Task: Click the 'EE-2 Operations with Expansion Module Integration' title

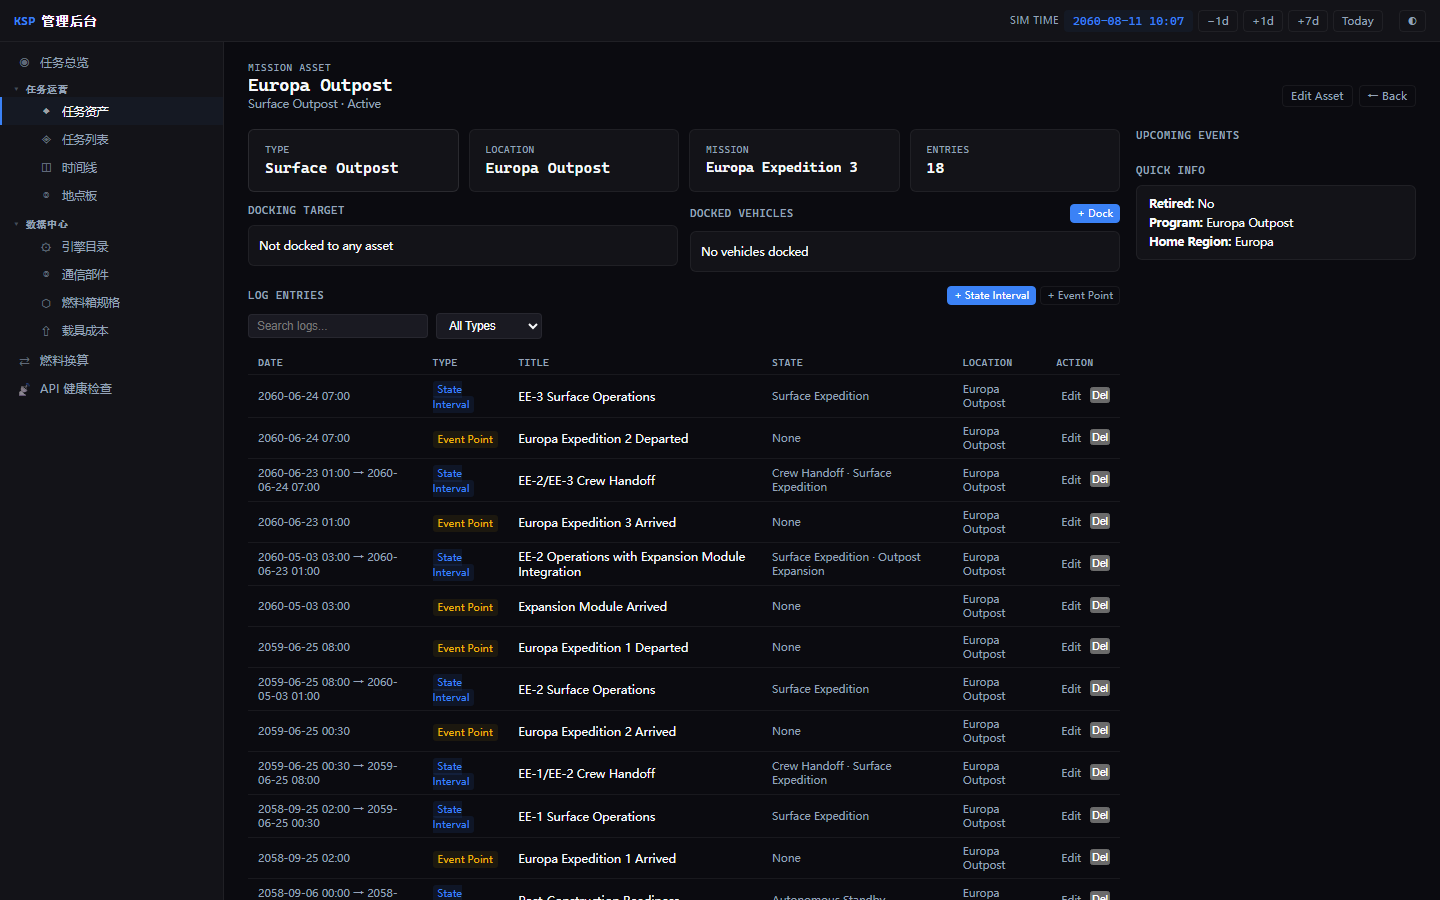Action: pyautogui.click(x=631, y=564)
